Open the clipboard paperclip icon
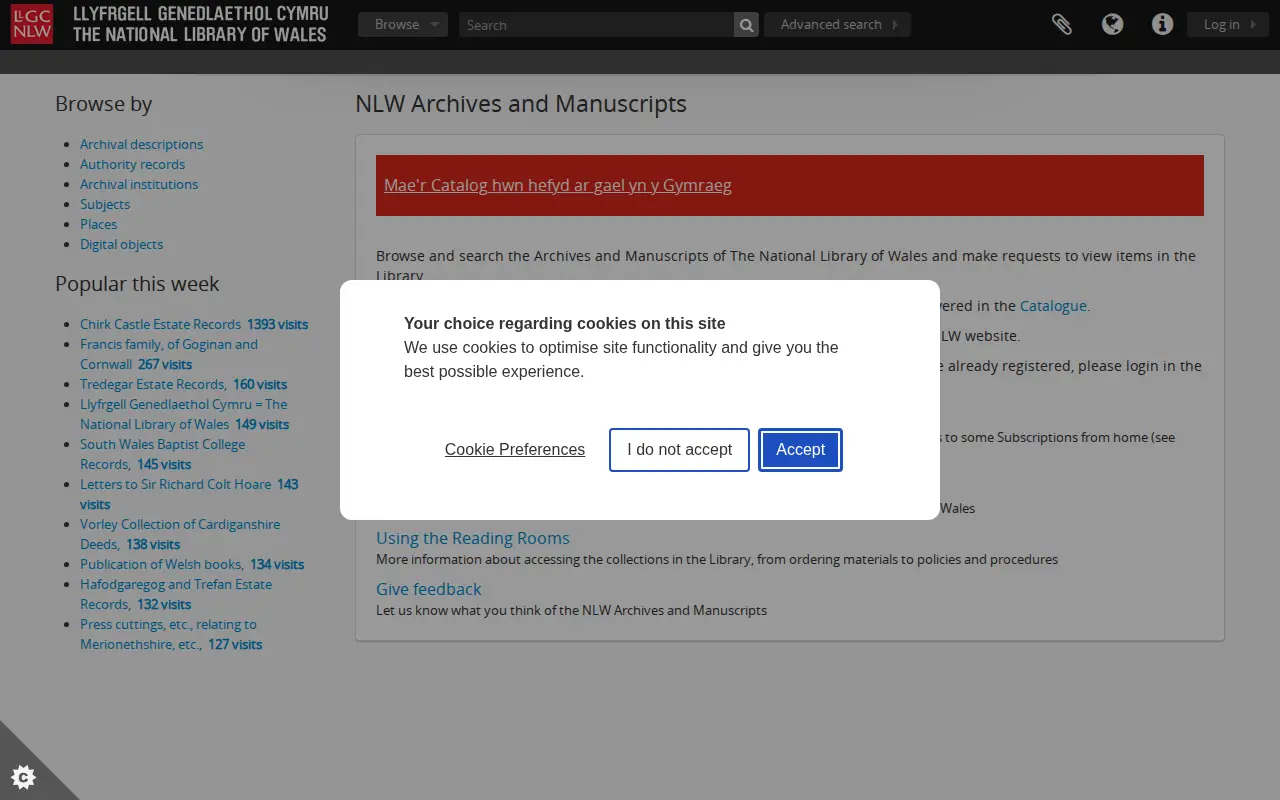 pos(1062,25)
